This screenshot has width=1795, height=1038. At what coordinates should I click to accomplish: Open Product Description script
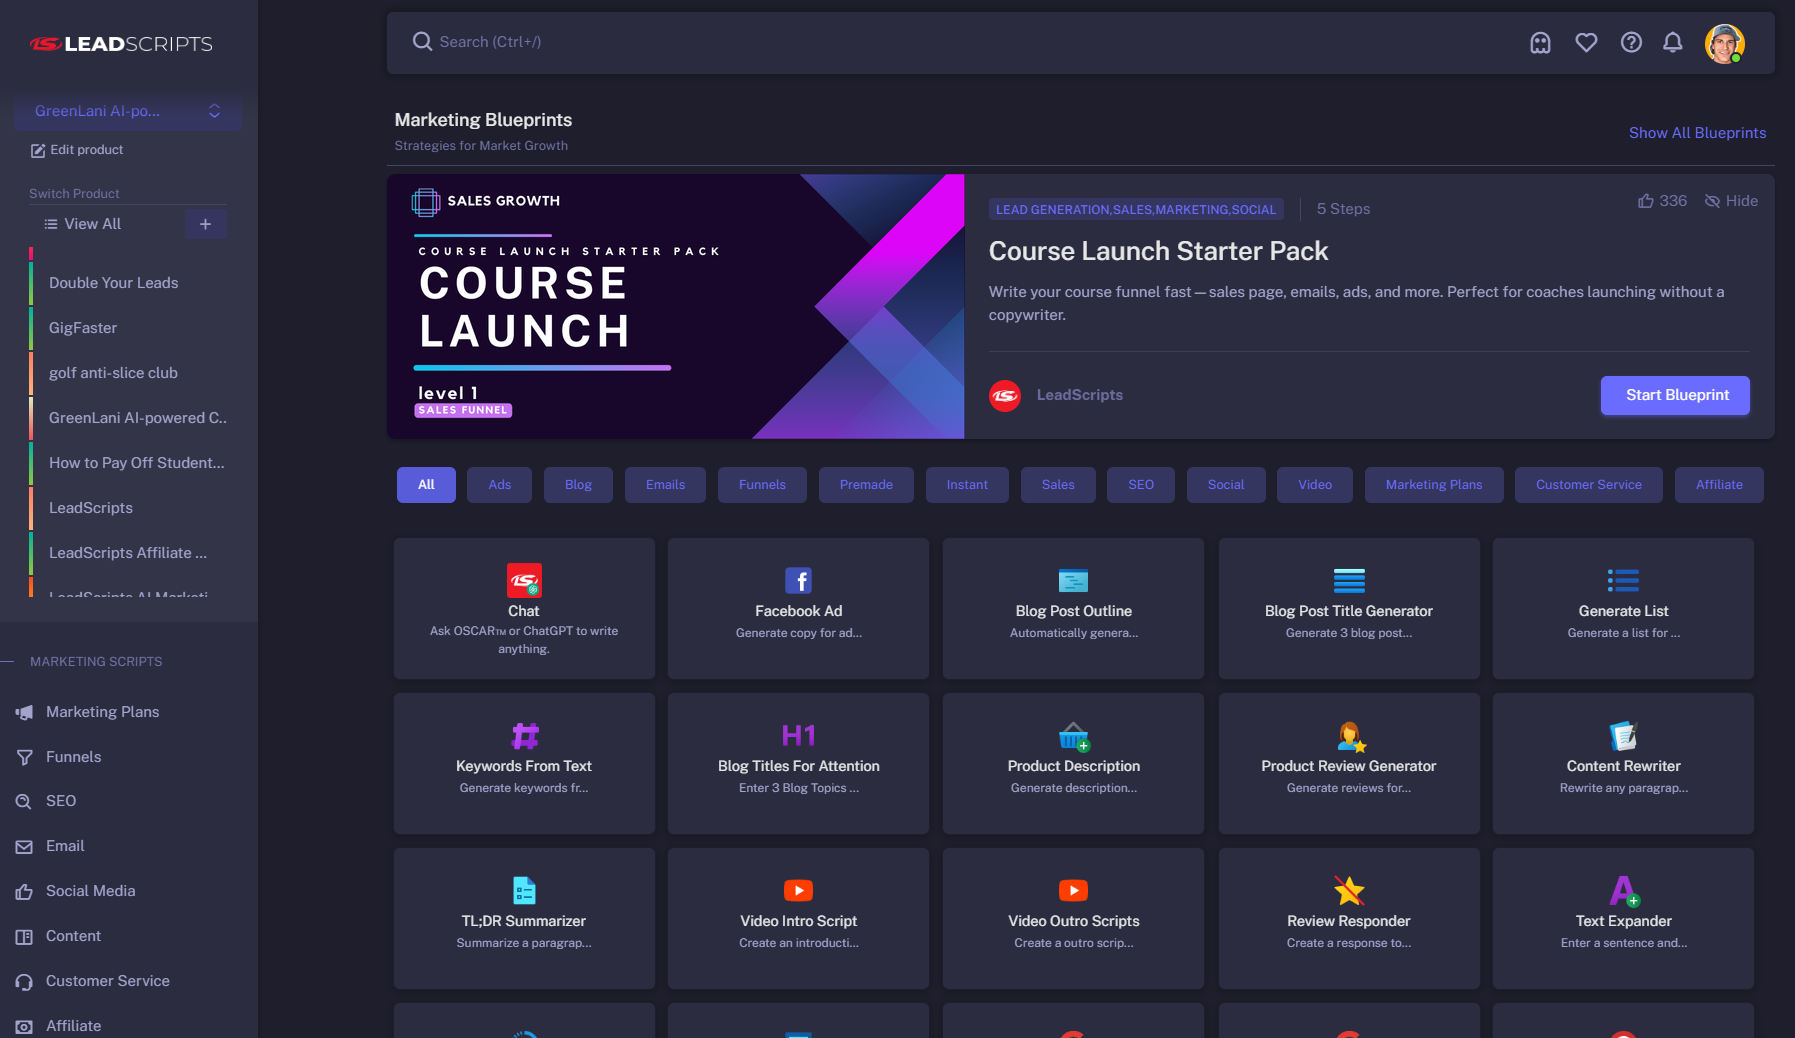[x=1073, y=763]
